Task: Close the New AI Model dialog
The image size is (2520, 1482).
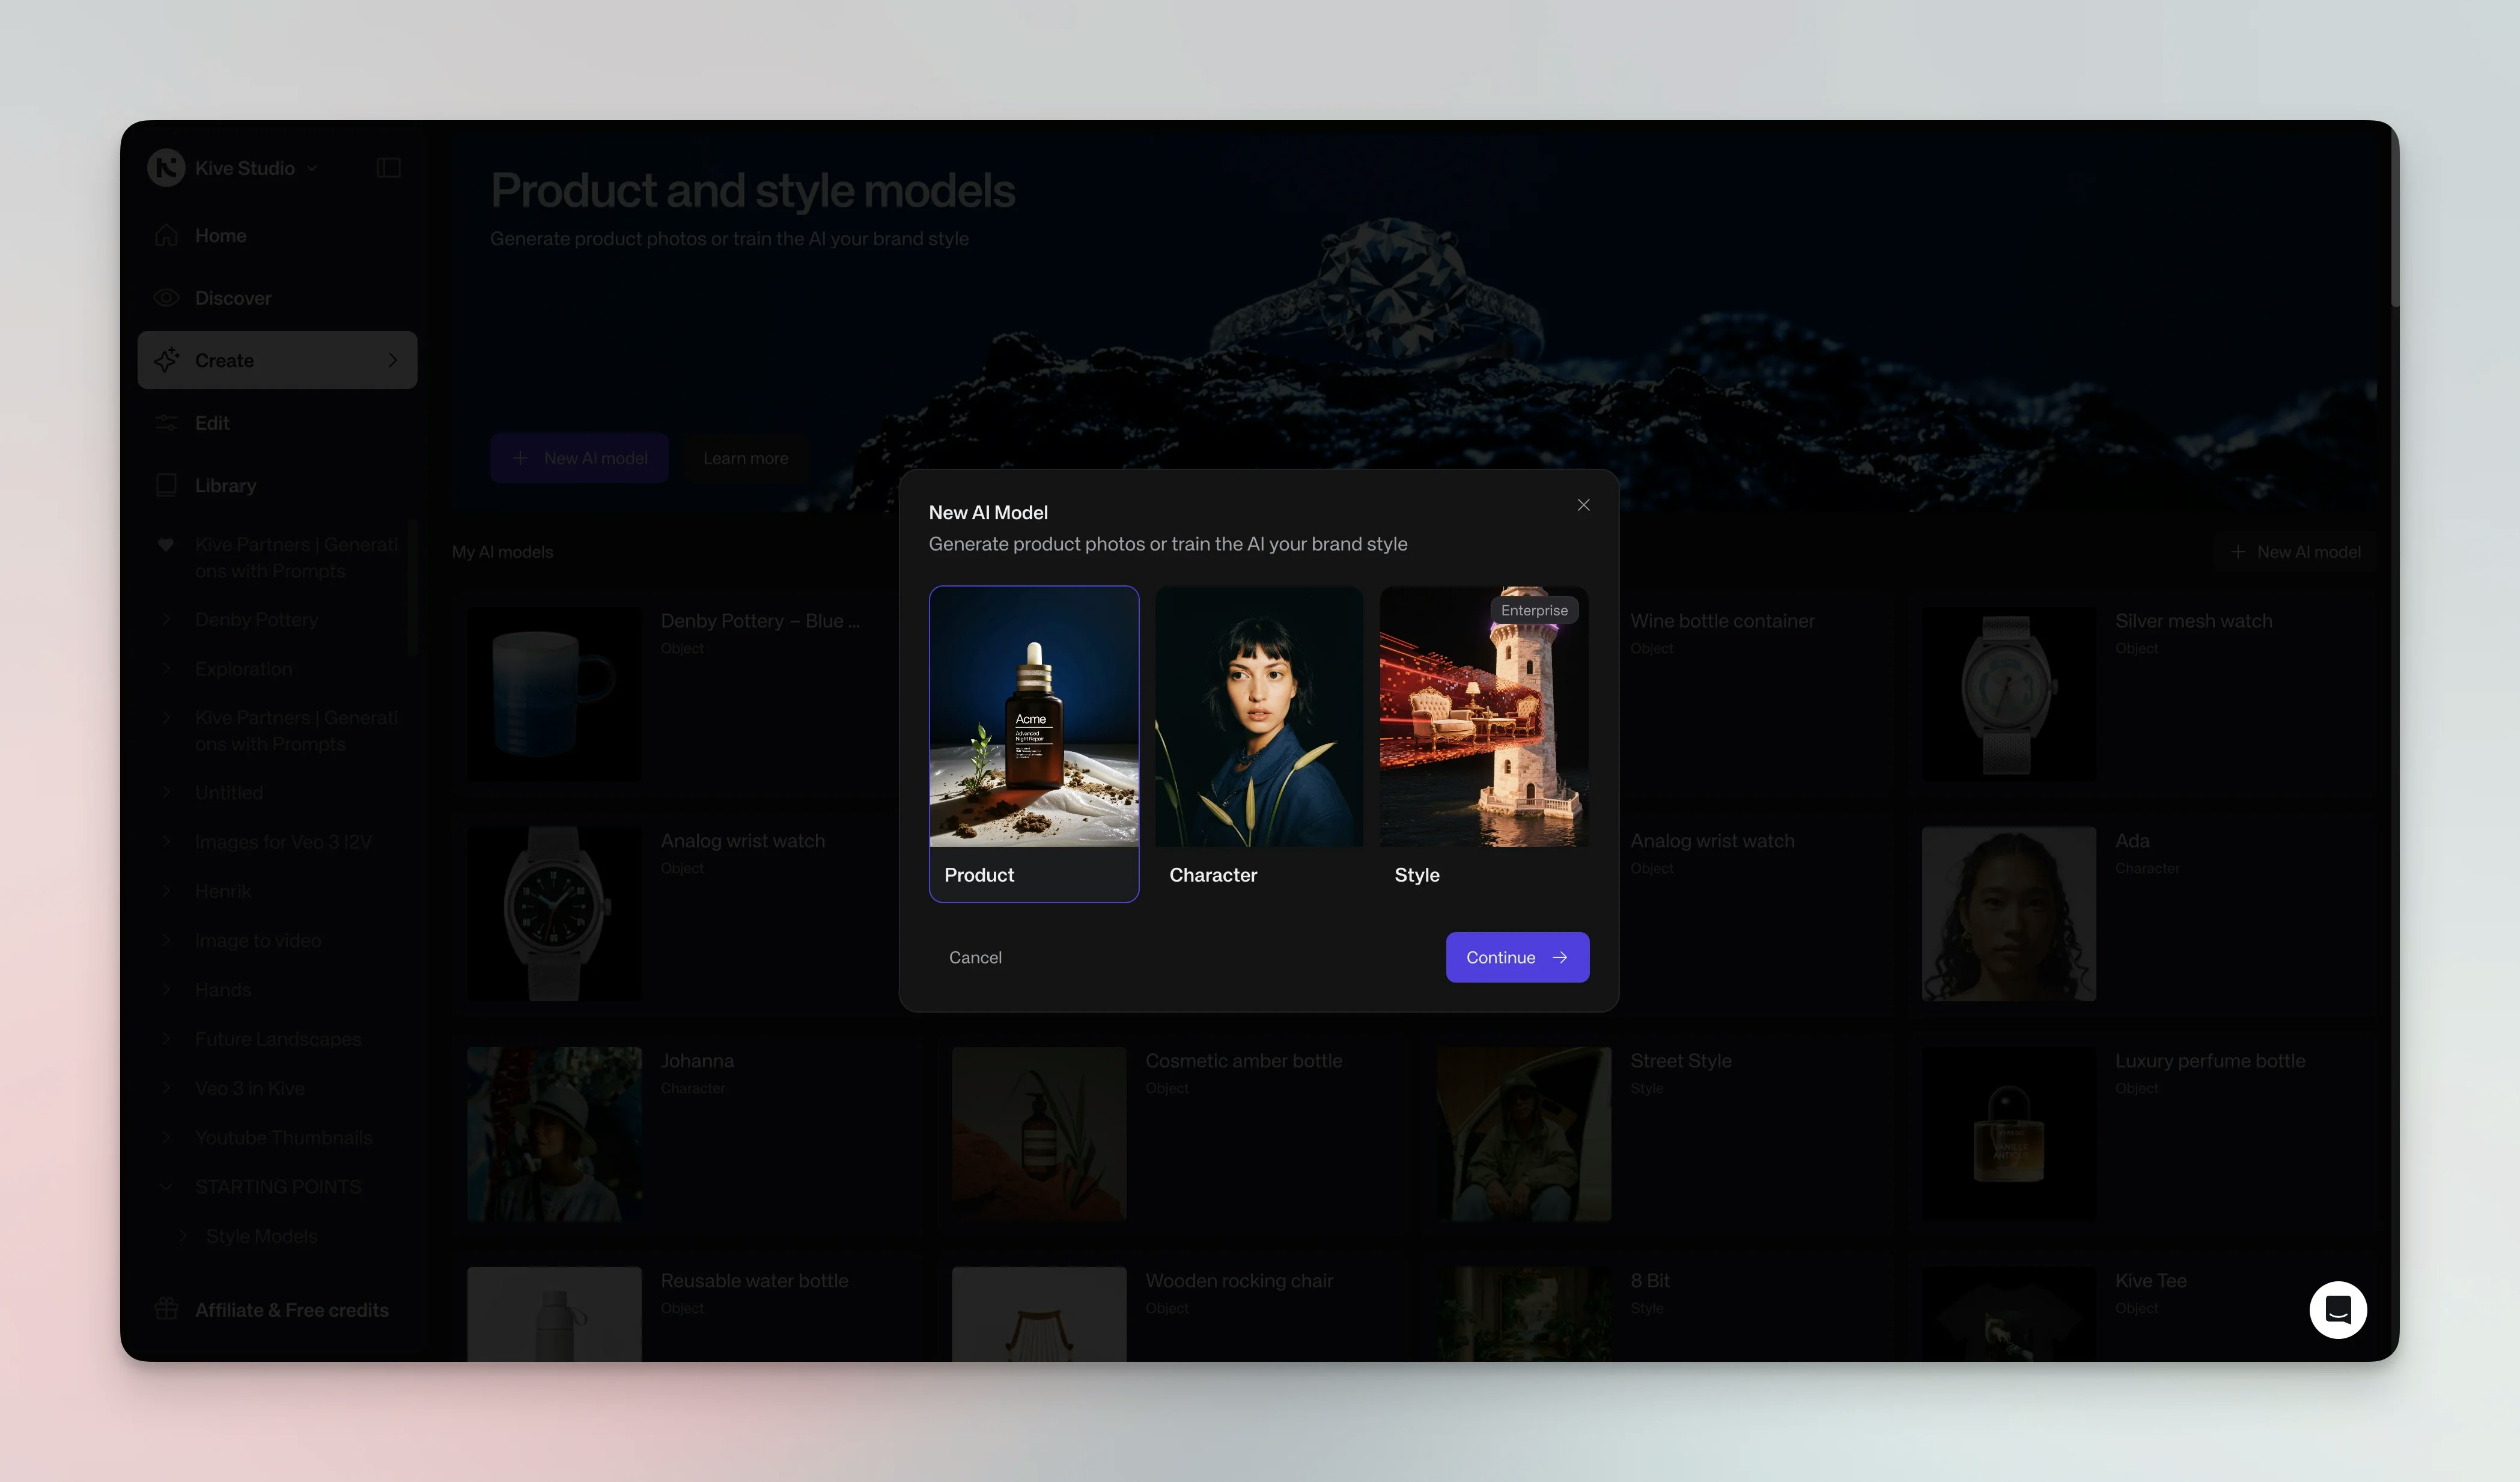Action: click(1583, 505)
